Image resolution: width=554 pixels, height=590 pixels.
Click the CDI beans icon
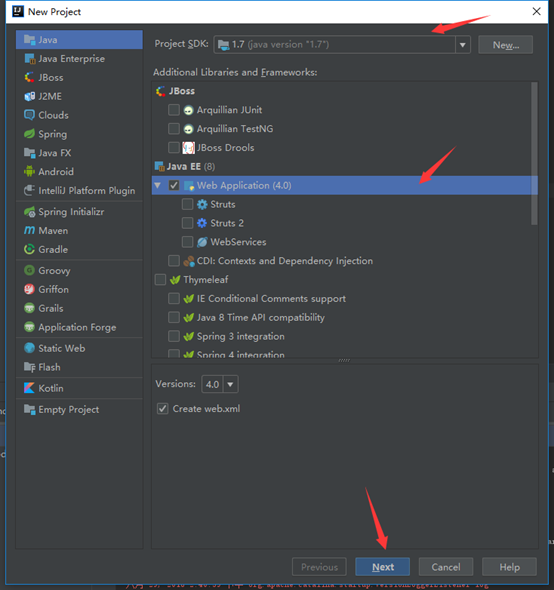point(189,261)
